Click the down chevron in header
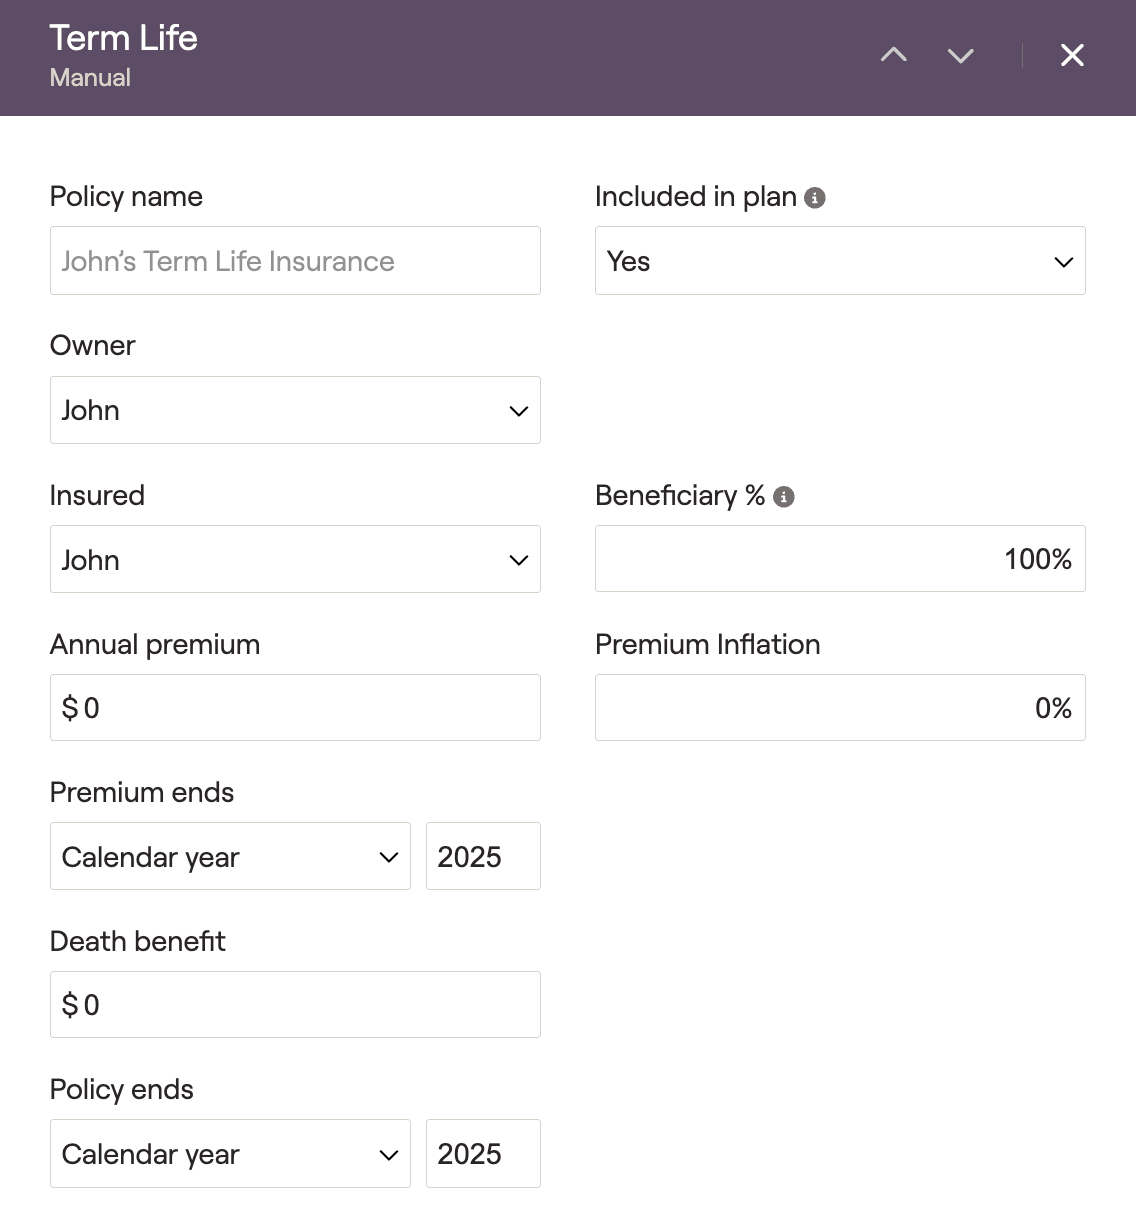Screen dimensions: 1136x1228 960,56
